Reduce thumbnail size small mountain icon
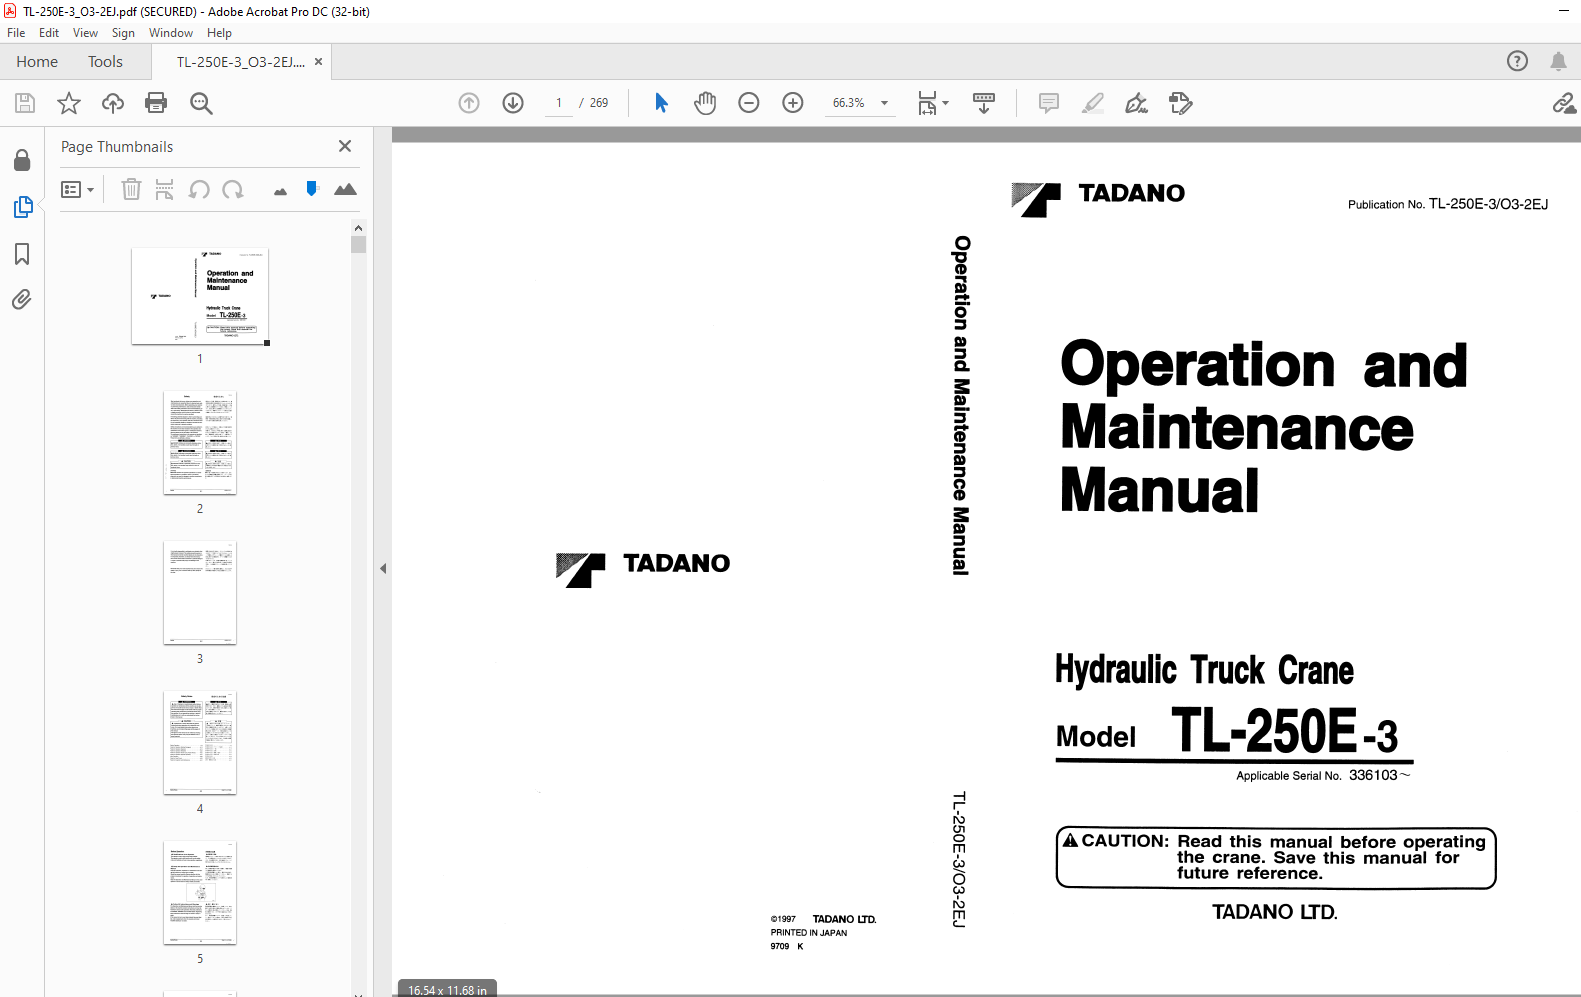1581x997 pixels. pos(280,191)
